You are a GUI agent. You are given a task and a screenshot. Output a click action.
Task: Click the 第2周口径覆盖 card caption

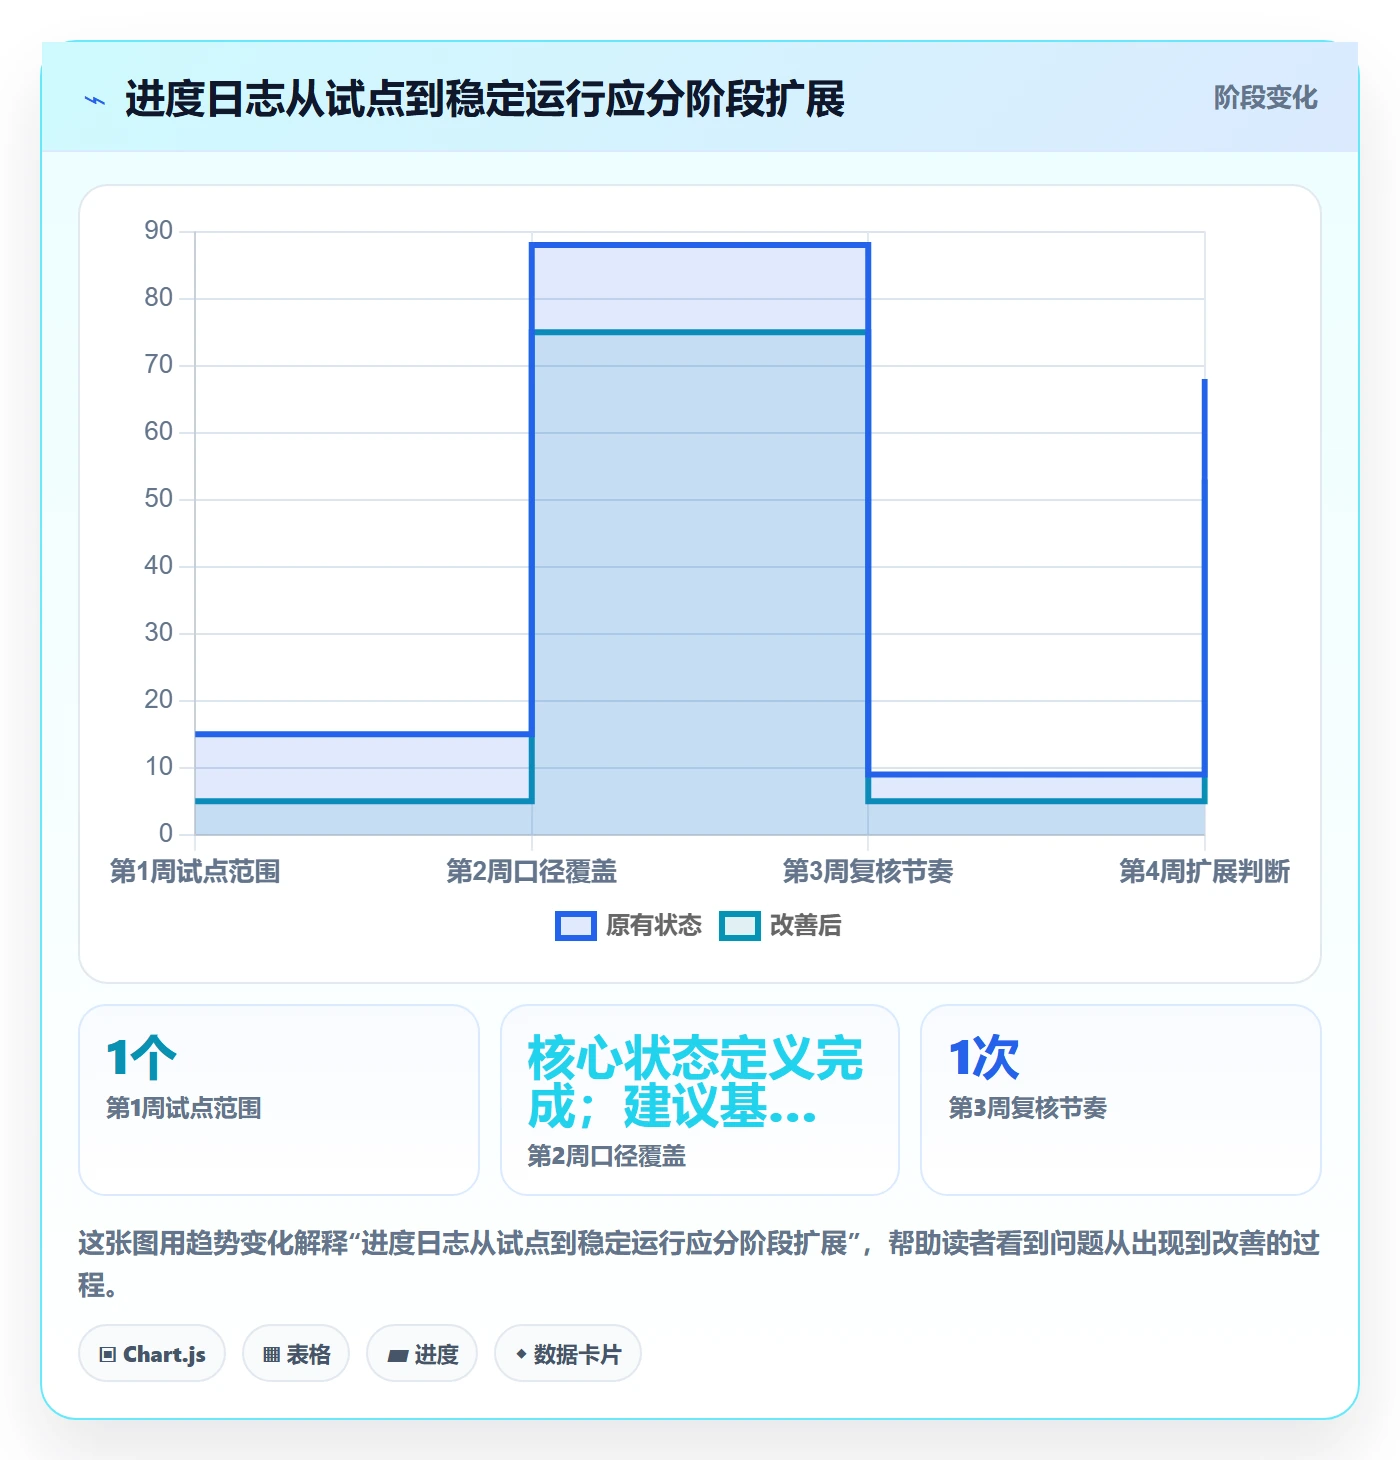tap(607, 1156)
